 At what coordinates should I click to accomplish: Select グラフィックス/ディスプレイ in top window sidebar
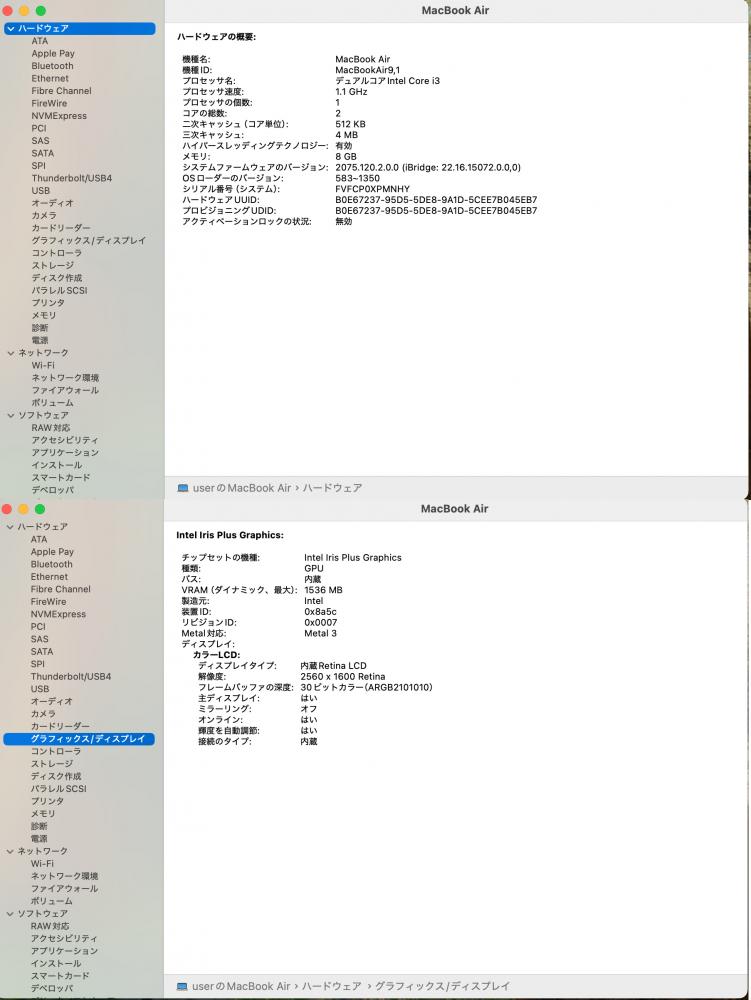point(89,240)
